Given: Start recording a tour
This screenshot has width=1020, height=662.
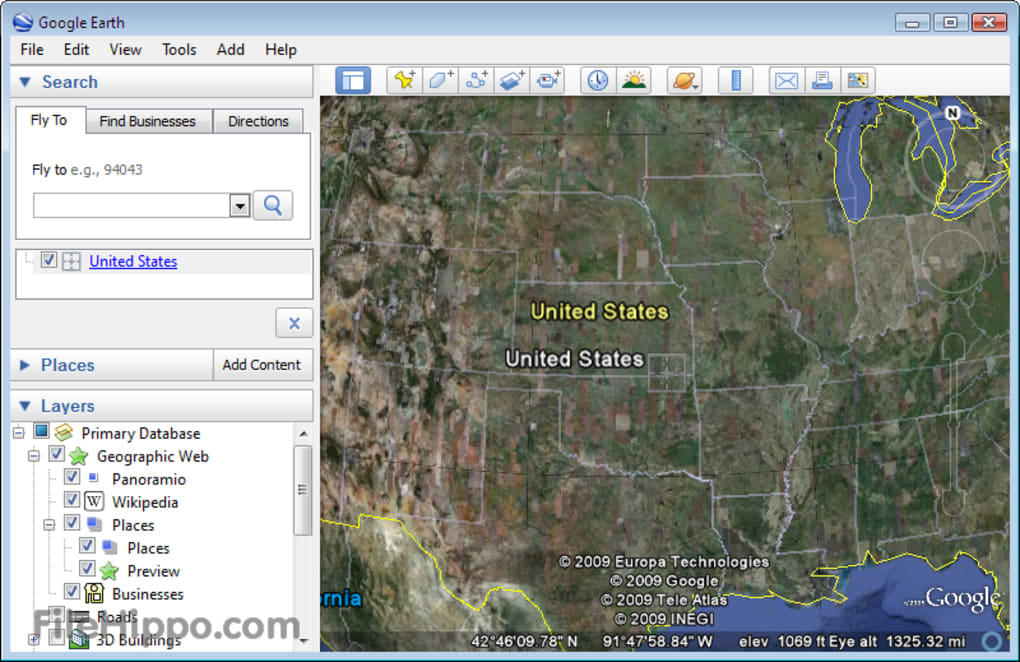Looking at the screenshot, I should coord(548,81).
